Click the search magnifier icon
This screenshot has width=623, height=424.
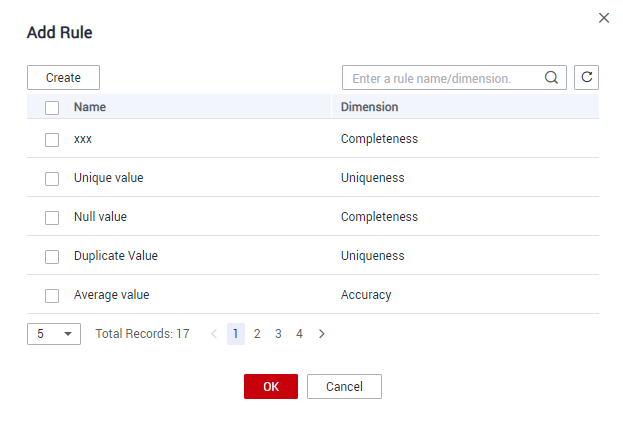[x=551, y=77]
